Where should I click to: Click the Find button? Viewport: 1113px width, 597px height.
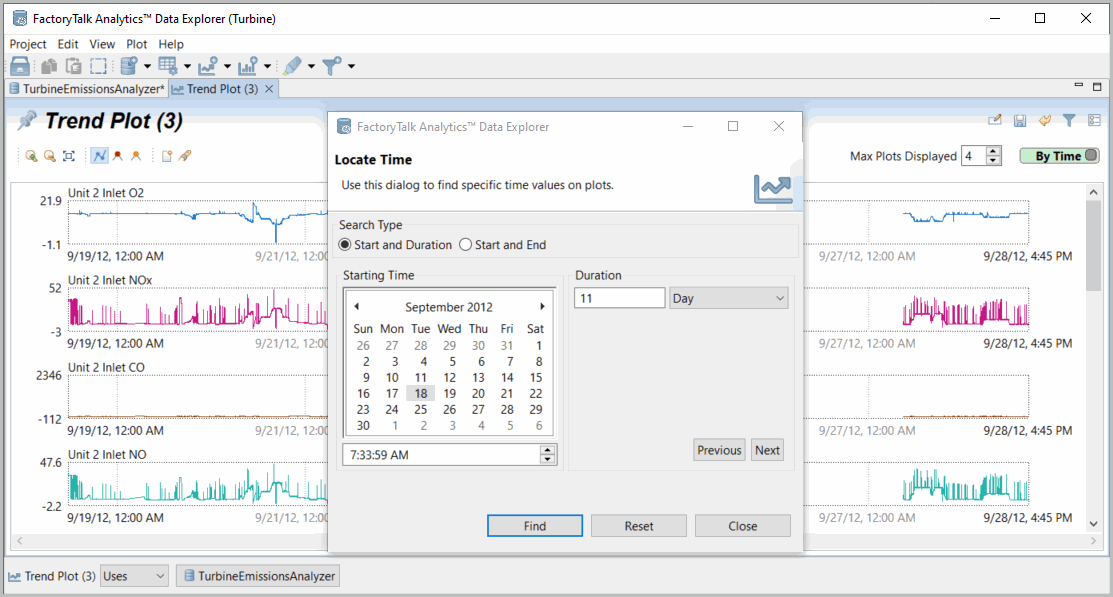point(535,526)
